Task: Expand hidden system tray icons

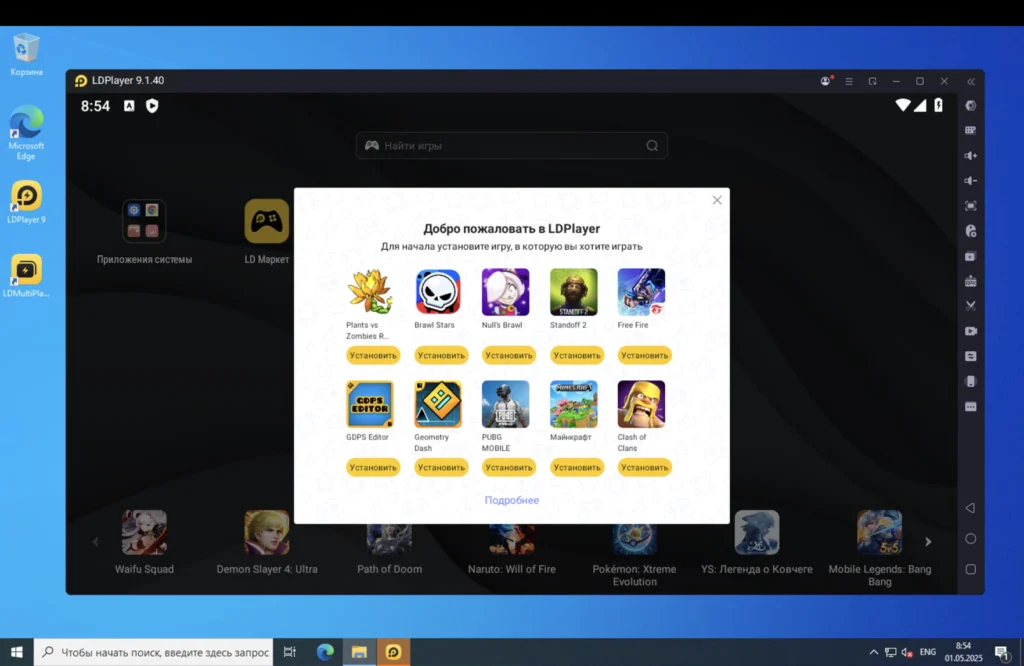Action: [873, 652]
